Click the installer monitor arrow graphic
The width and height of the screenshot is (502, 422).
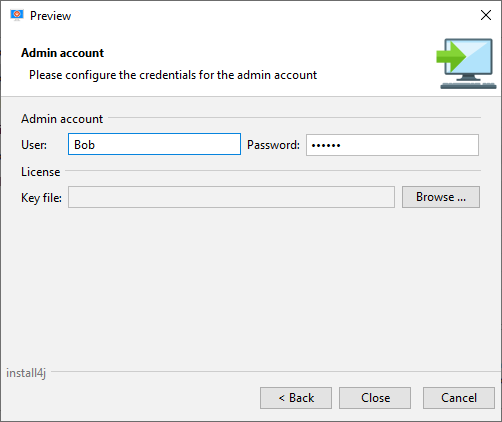coord(466,63)
